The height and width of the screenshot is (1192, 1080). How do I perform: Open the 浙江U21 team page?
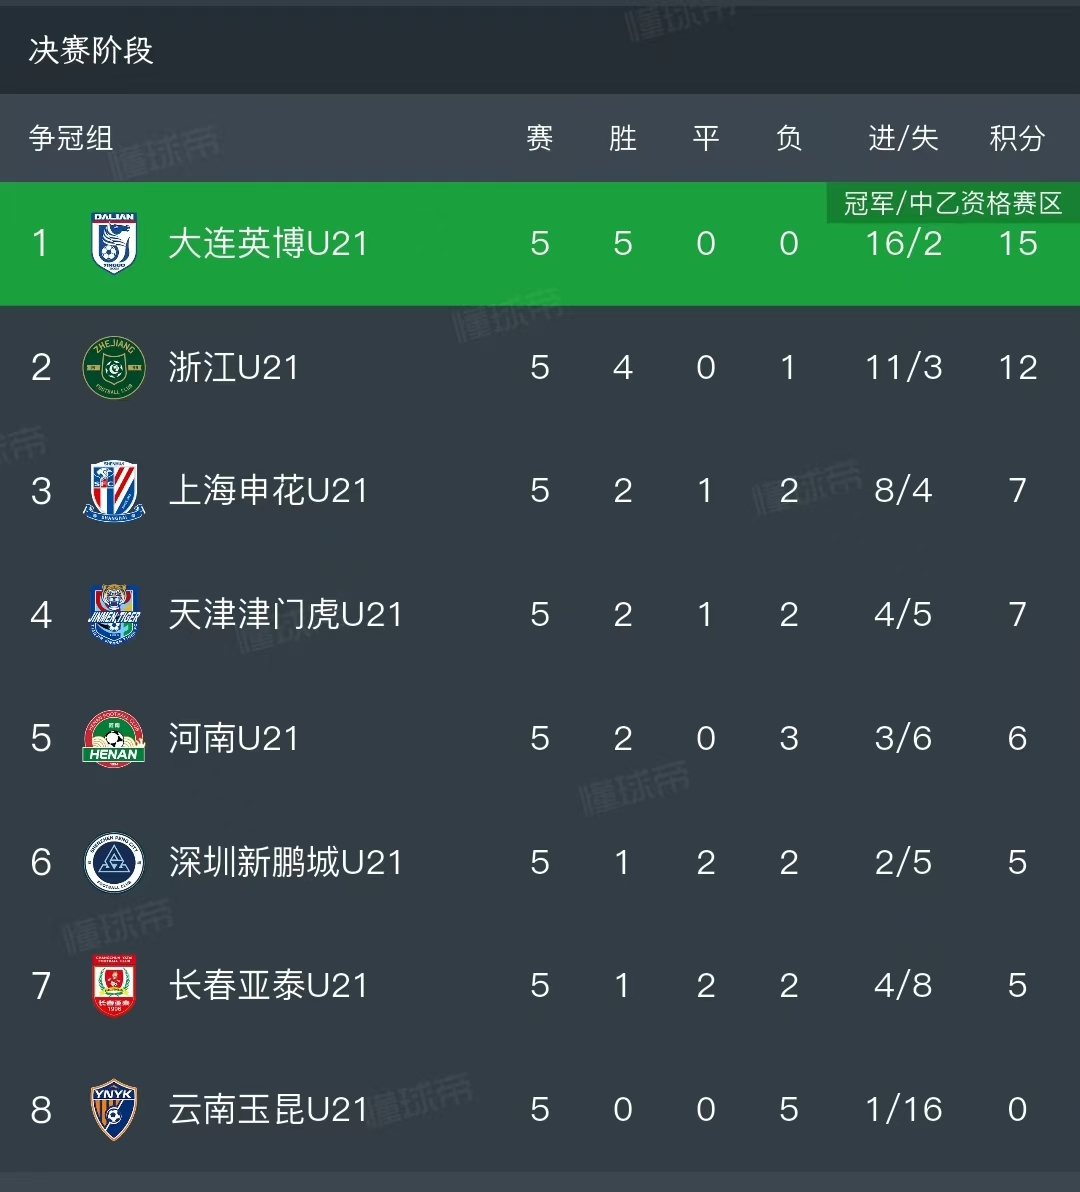click(x=234, y=367)
